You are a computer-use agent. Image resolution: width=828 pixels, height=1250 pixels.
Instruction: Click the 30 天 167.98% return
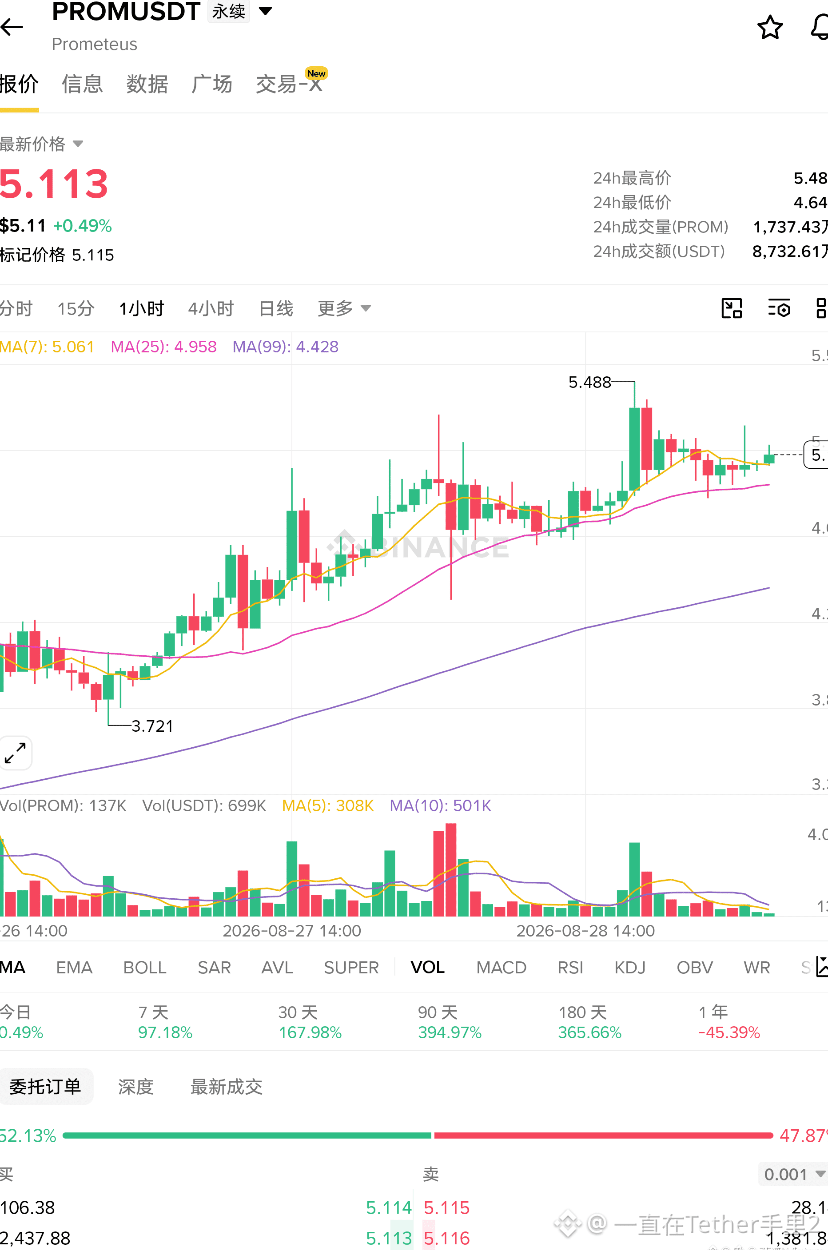point(310,1022)
